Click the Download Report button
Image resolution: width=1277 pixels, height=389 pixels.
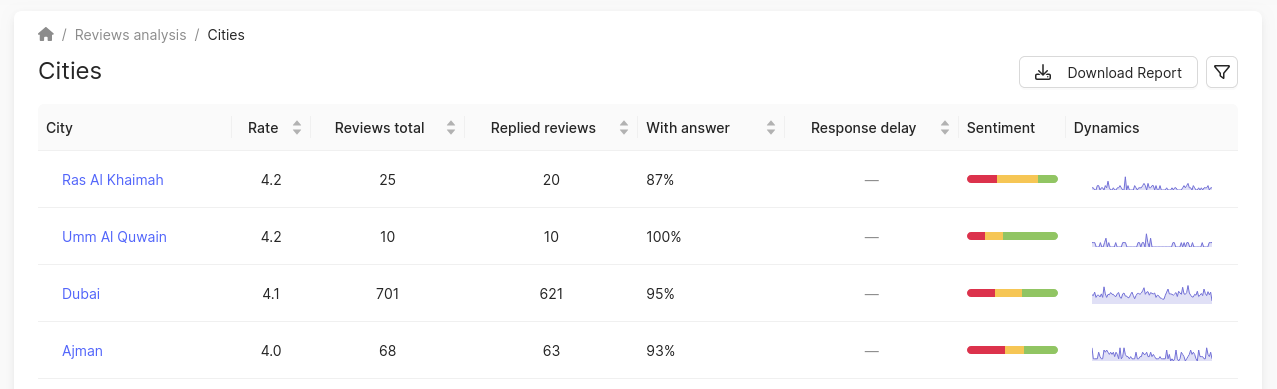click(x=1108, y=72)
